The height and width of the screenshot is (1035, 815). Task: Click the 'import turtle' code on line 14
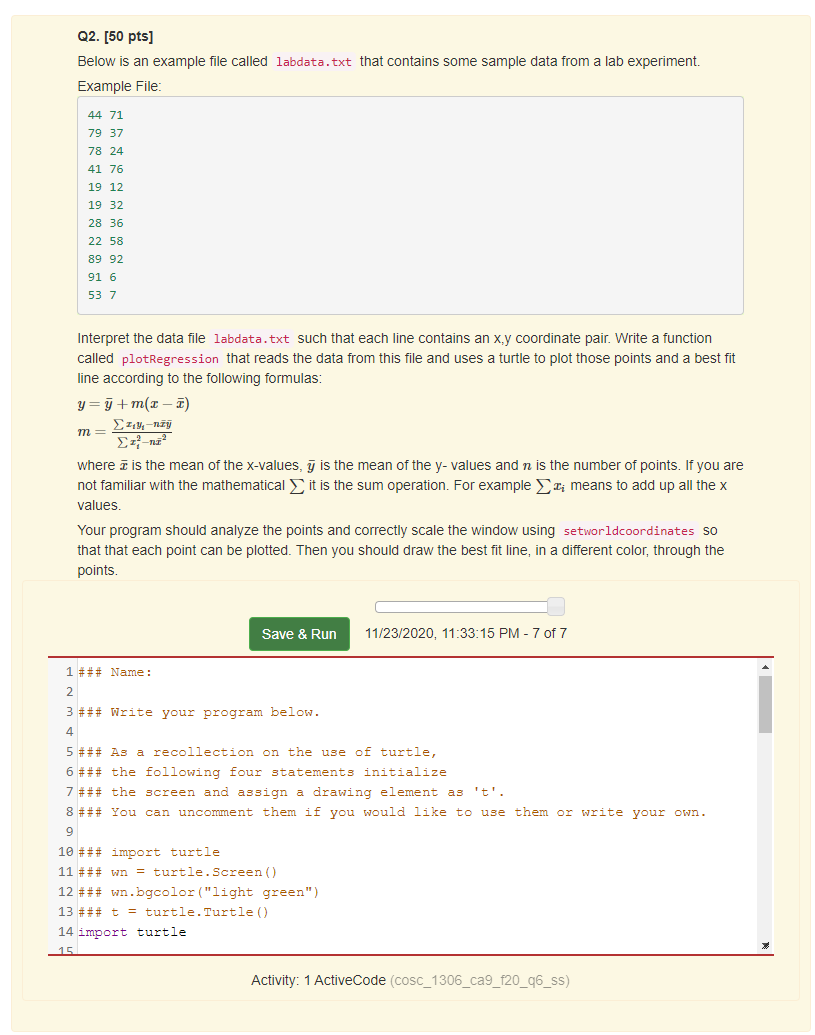click(132, 932)
